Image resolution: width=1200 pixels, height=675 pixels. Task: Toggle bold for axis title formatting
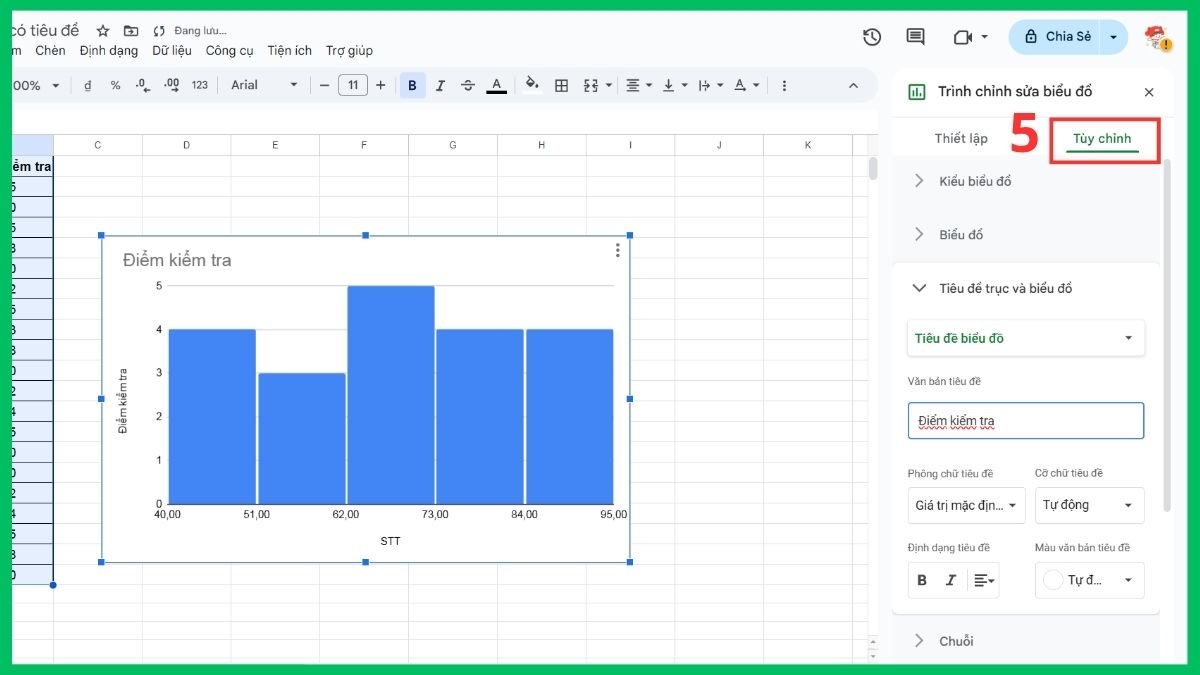point(921,580)
